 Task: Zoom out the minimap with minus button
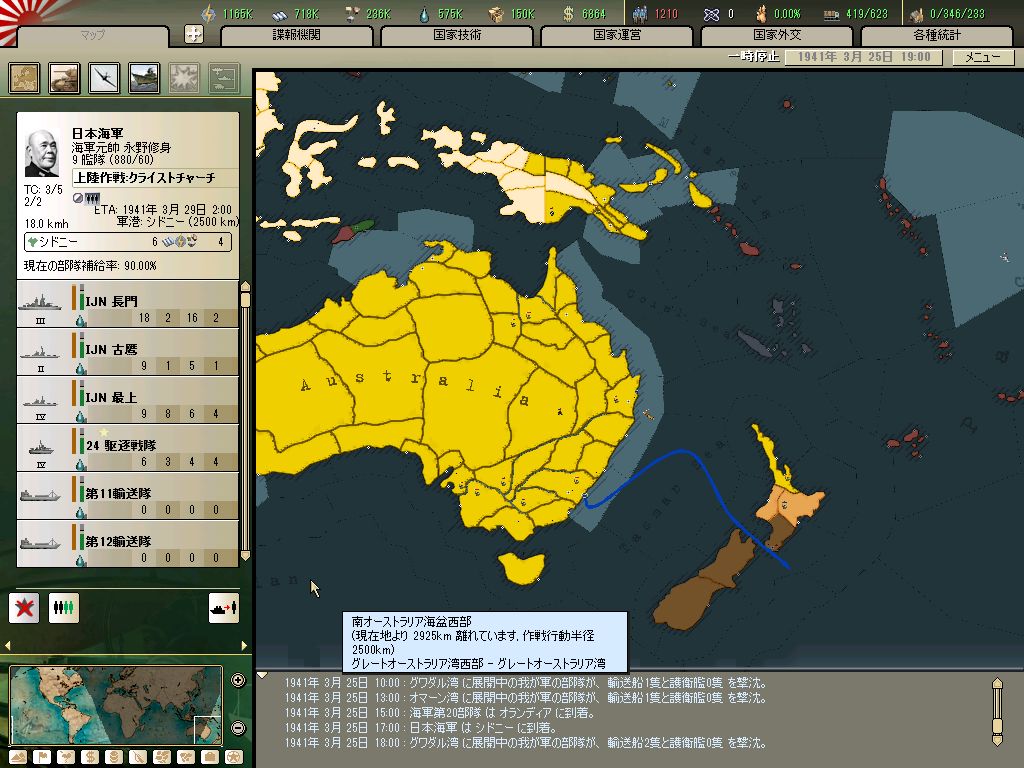coord(238,728)
